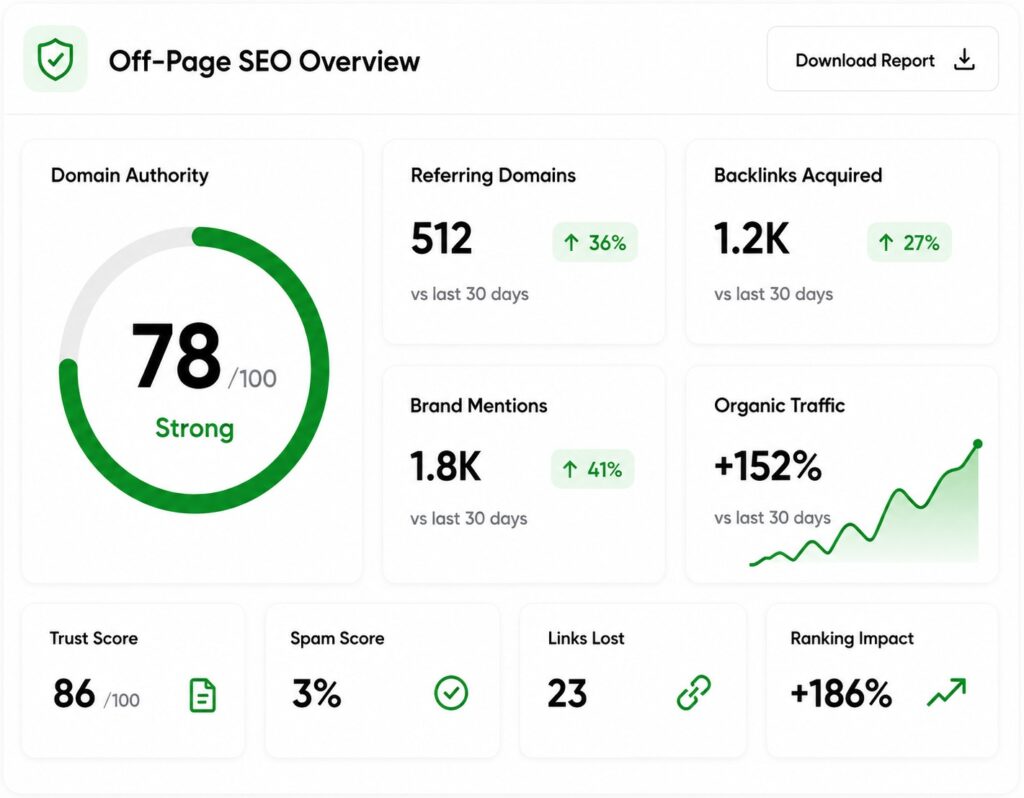Screen dimensions: 1024x798
Task: Click the up arrow in the 36% badge
Action: (x=571, y=243)
